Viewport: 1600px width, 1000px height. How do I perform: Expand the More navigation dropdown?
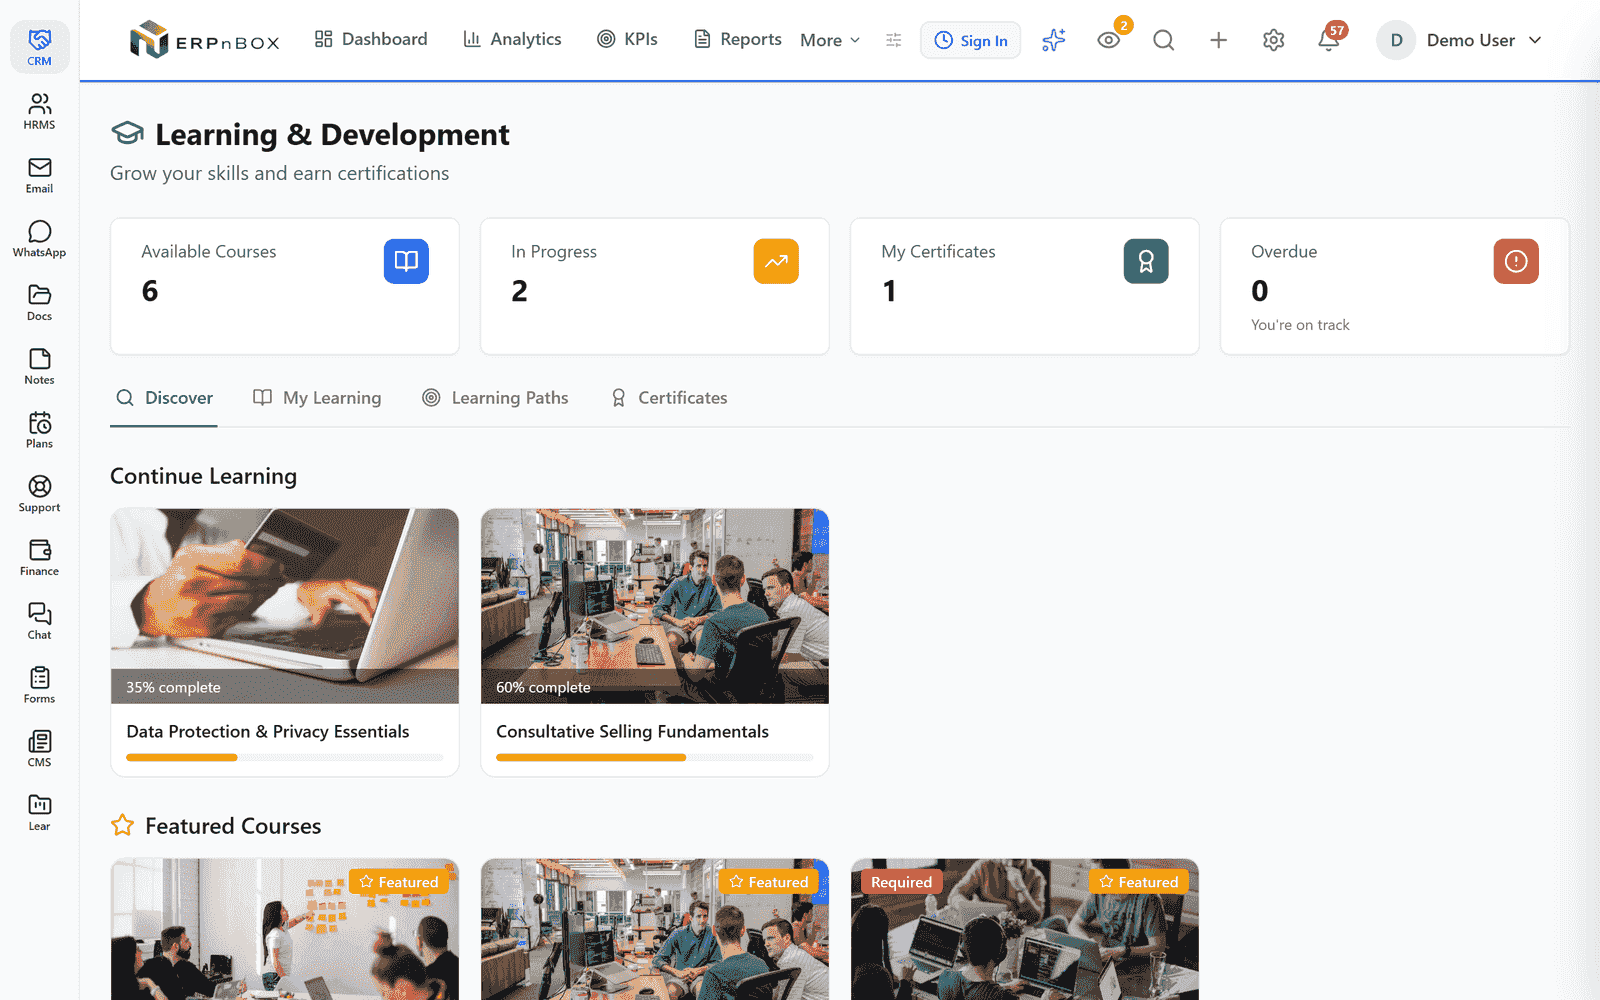[x=830, y=40]
